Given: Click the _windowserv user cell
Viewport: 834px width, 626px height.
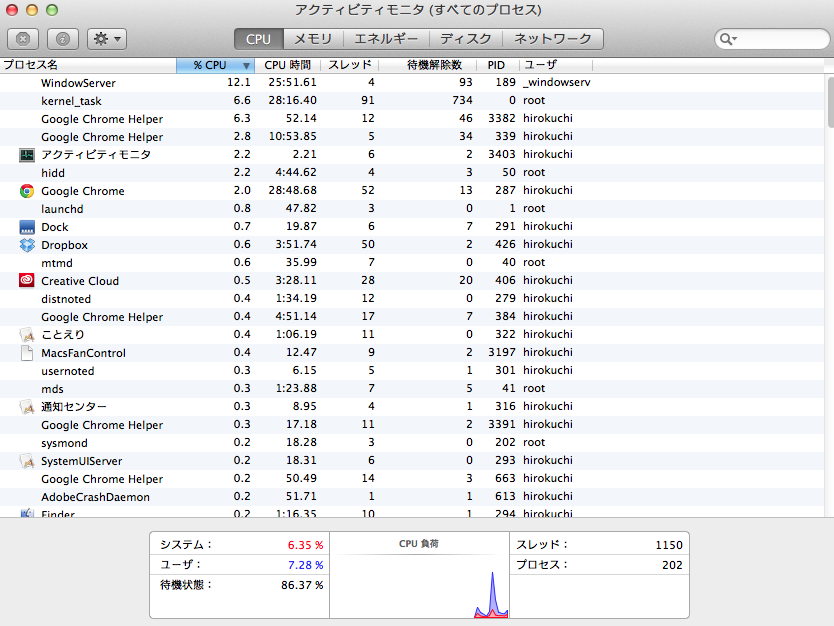Looking at the screenshot, I should click(x=557, y=82).
